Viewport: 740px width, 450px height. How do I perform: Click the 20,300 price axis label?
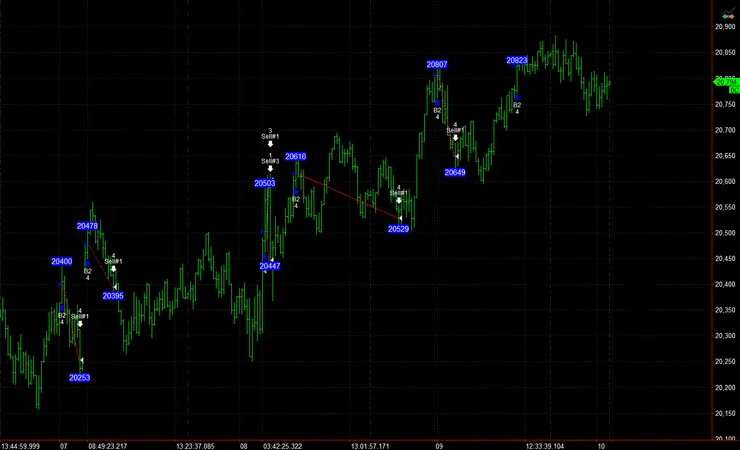[x=725, y=336]
